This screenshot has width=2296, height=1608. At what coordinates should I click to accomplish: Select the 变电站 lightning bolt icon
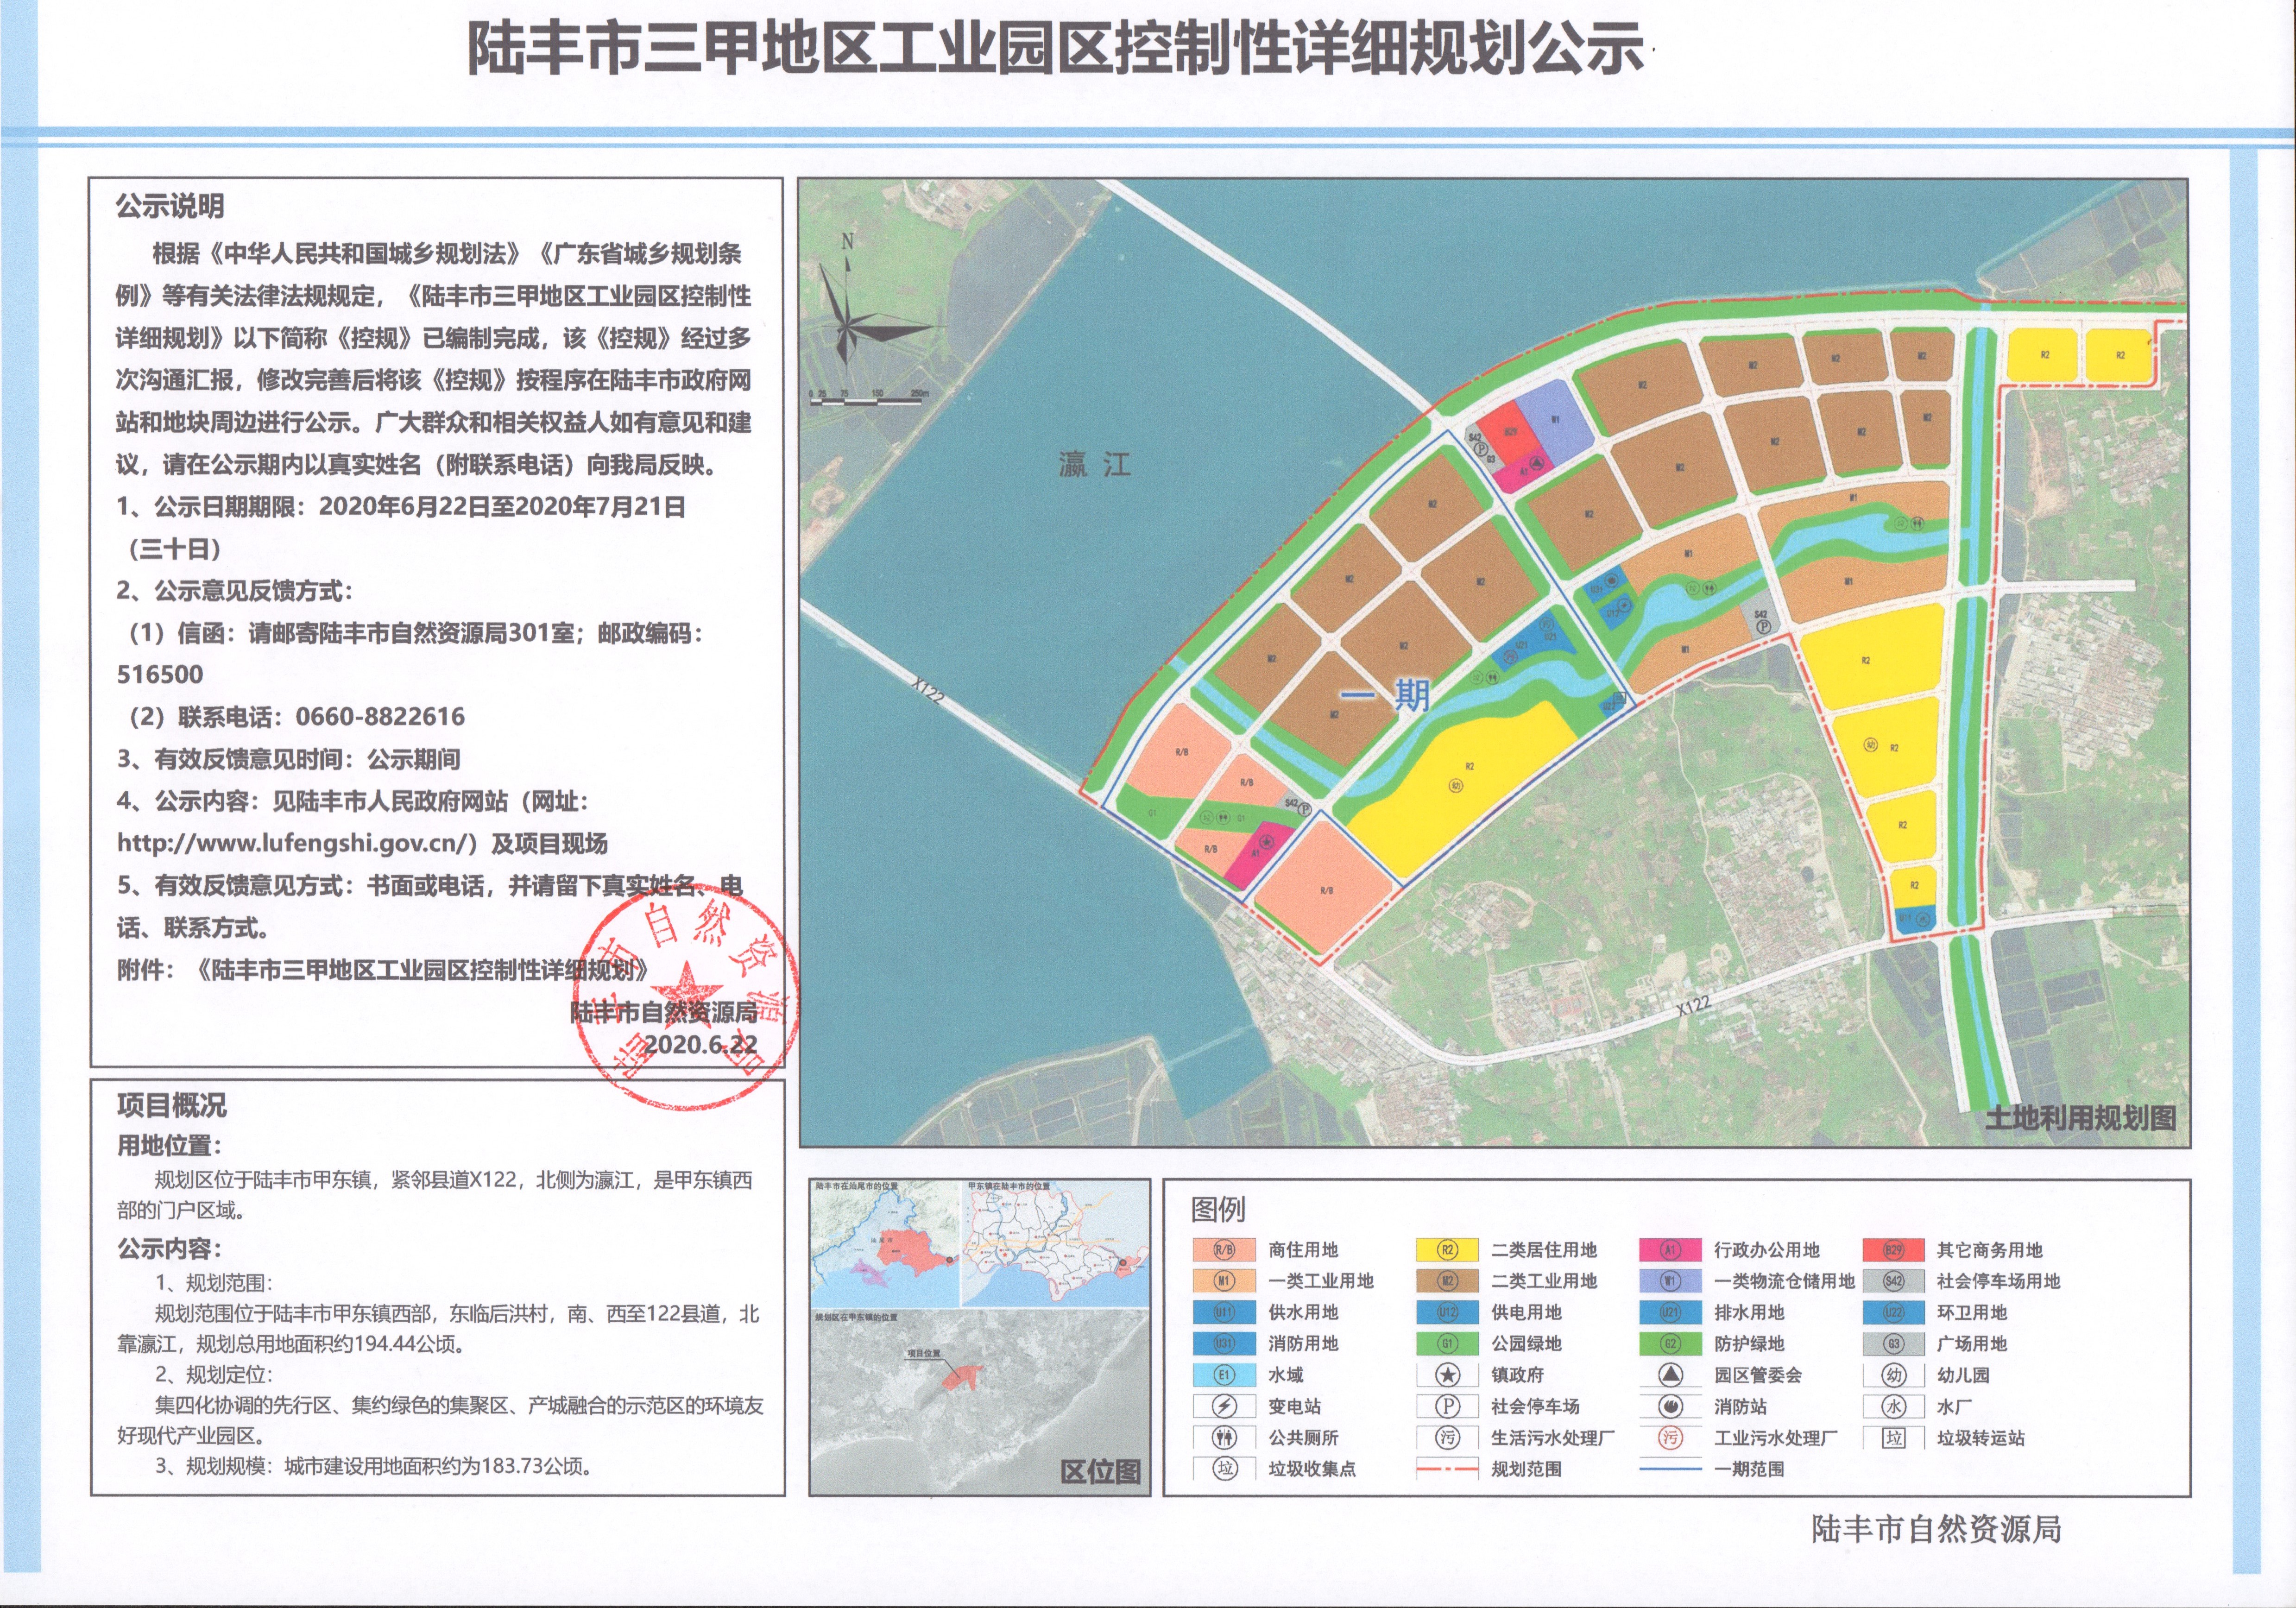(1224, 1407)
